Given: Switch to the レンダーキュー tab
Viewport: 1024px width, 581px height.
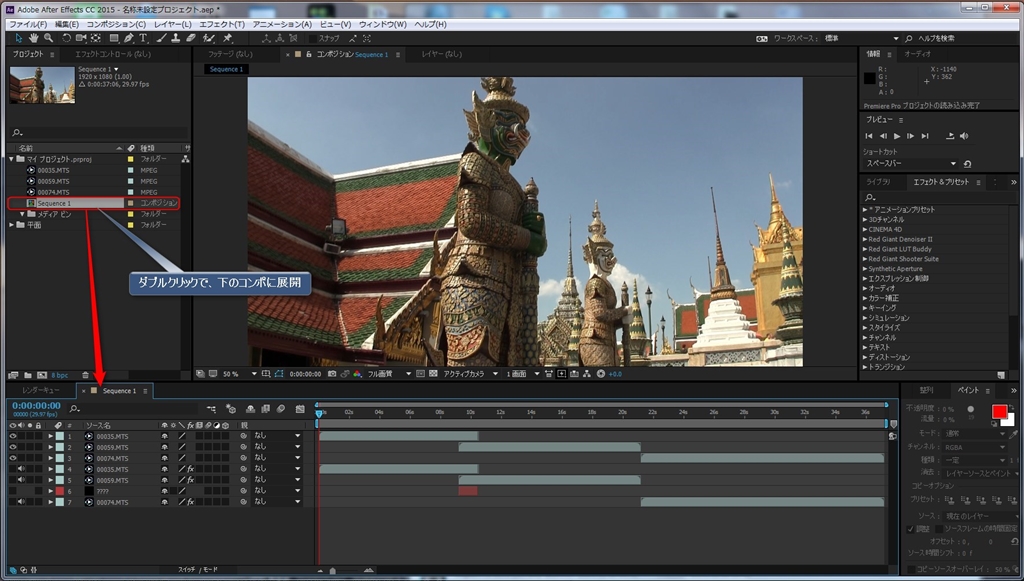Looking at the screenshot, I should click(x=41, y=390).
